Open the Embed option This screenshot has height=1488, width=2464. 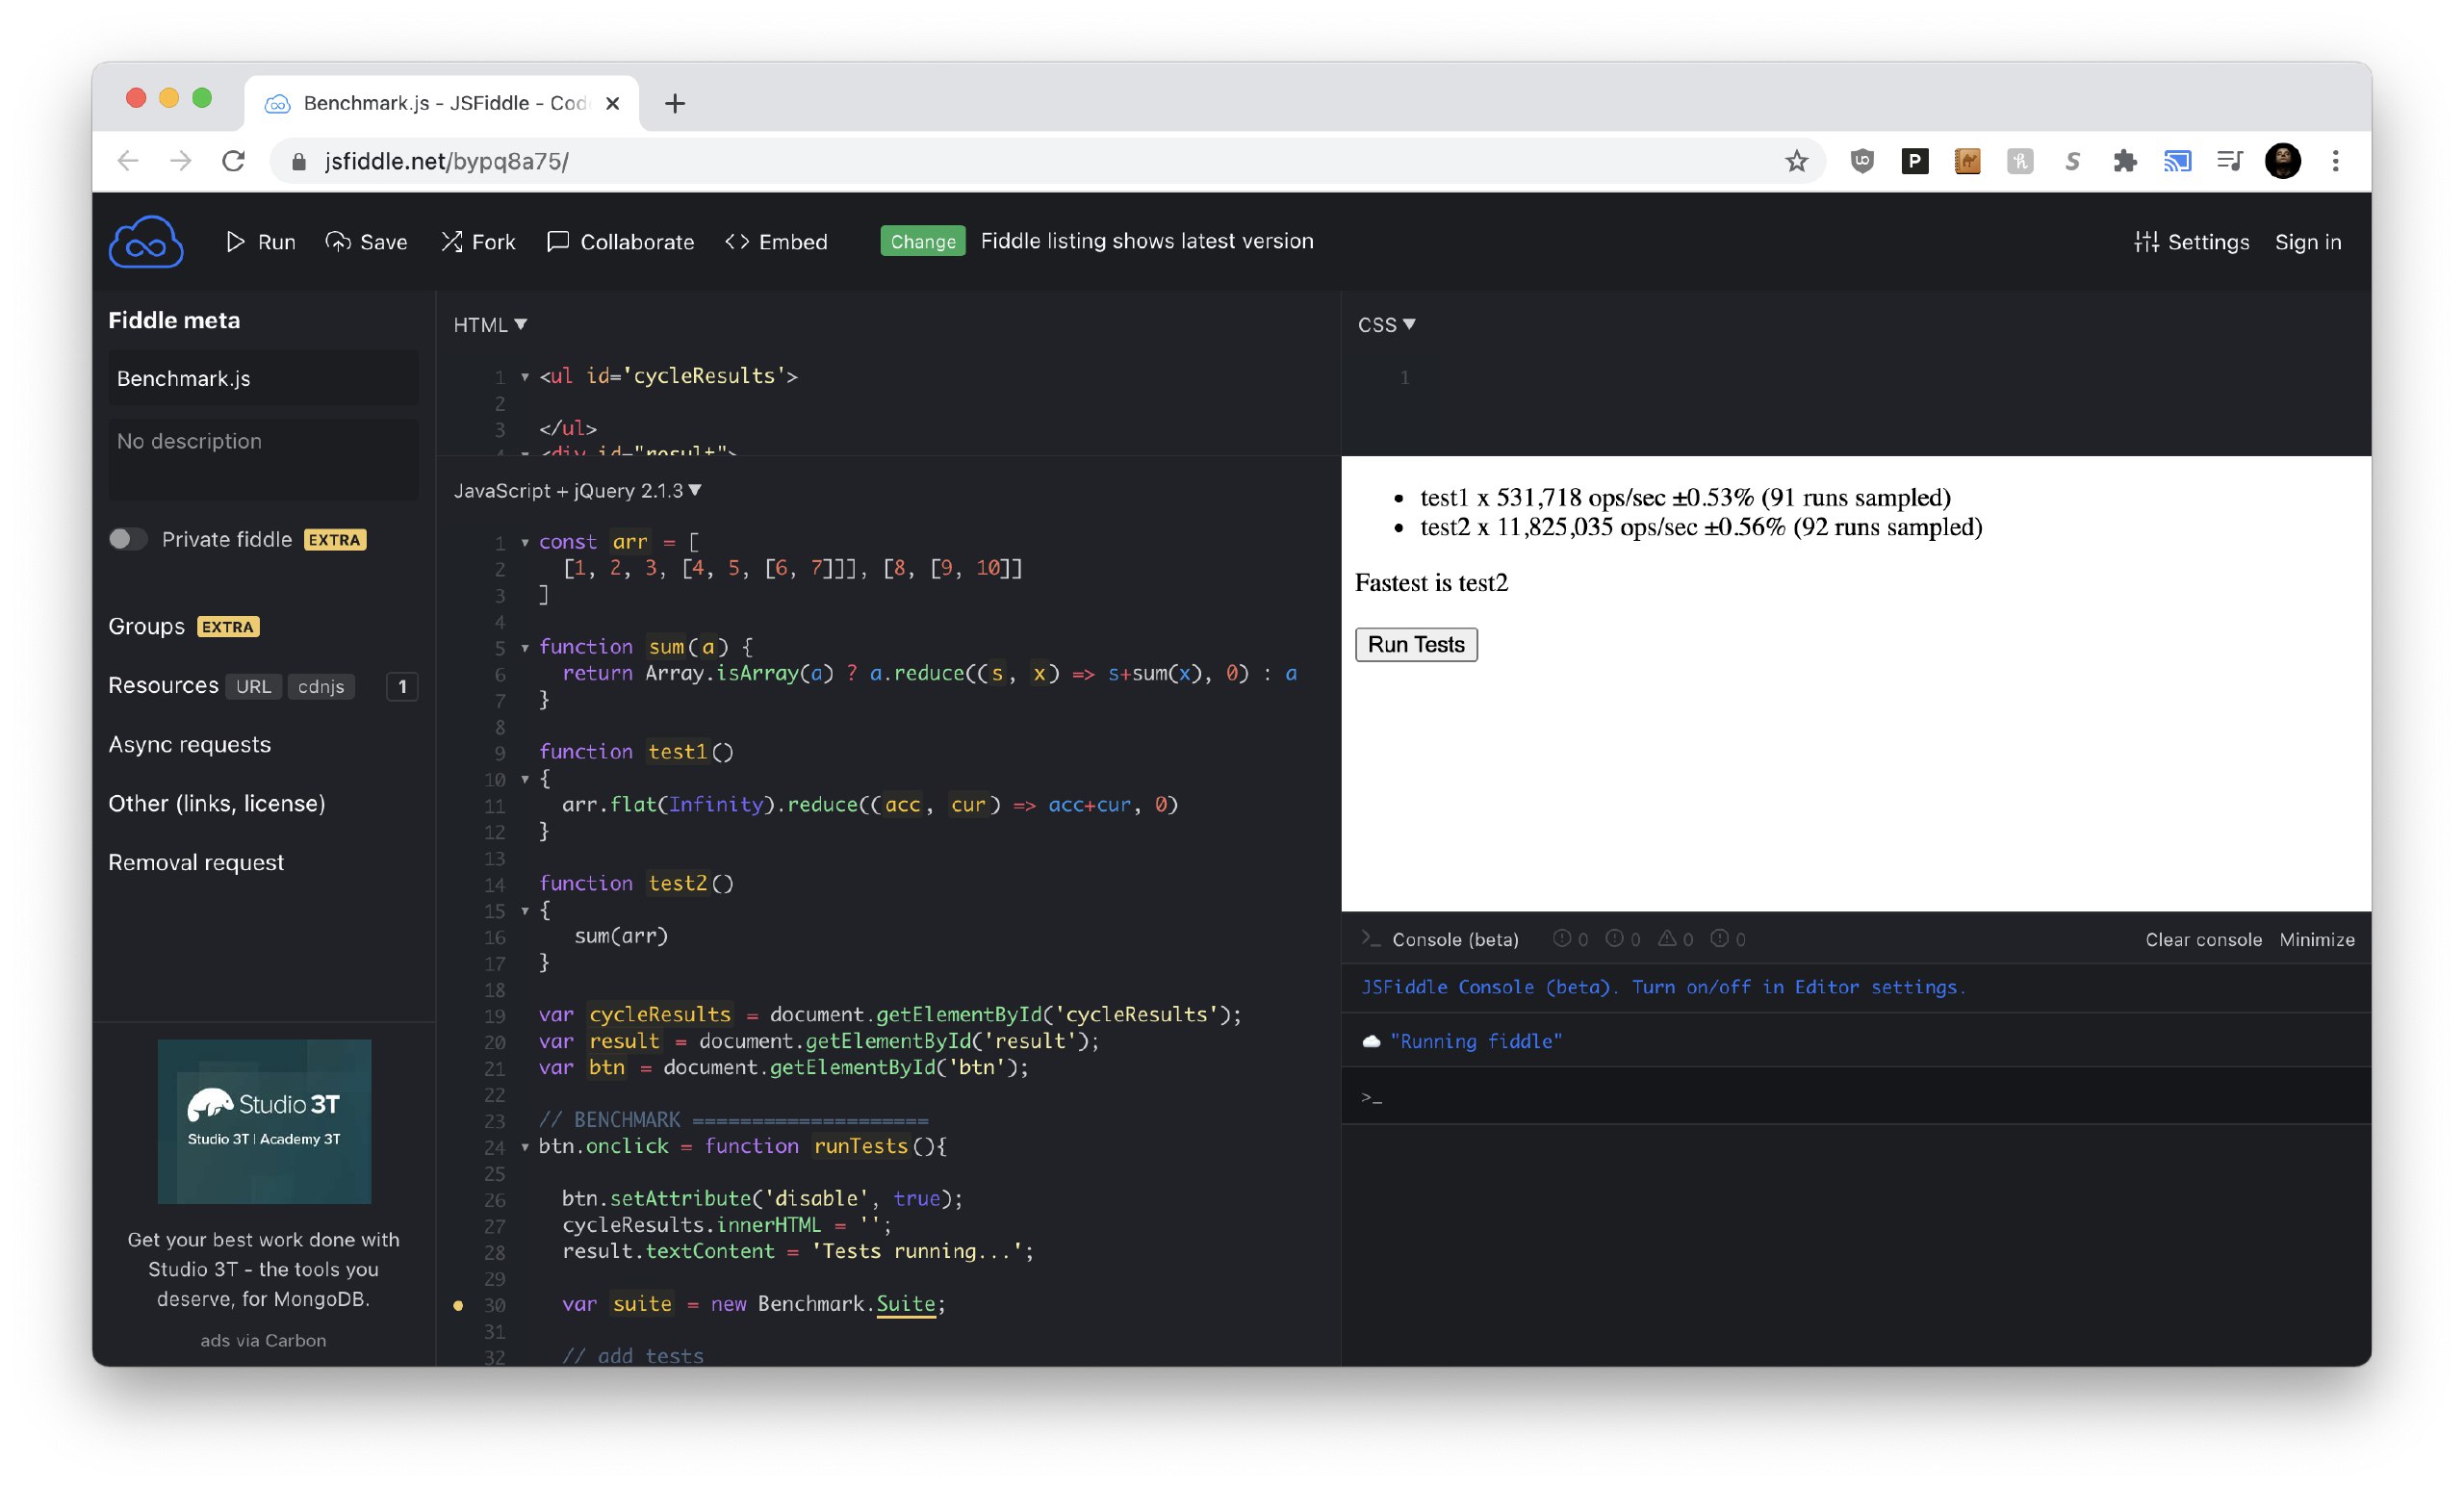point(776,242)
